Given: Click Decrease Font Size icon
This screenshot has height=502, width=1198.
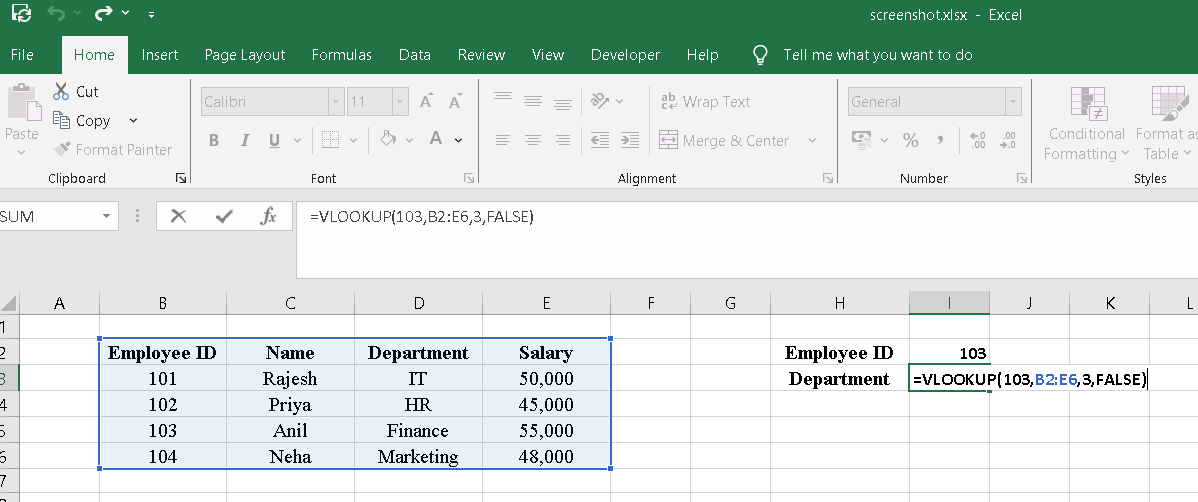Looking at the screenshot, I should pyautogui.click(x=455, y=102).
